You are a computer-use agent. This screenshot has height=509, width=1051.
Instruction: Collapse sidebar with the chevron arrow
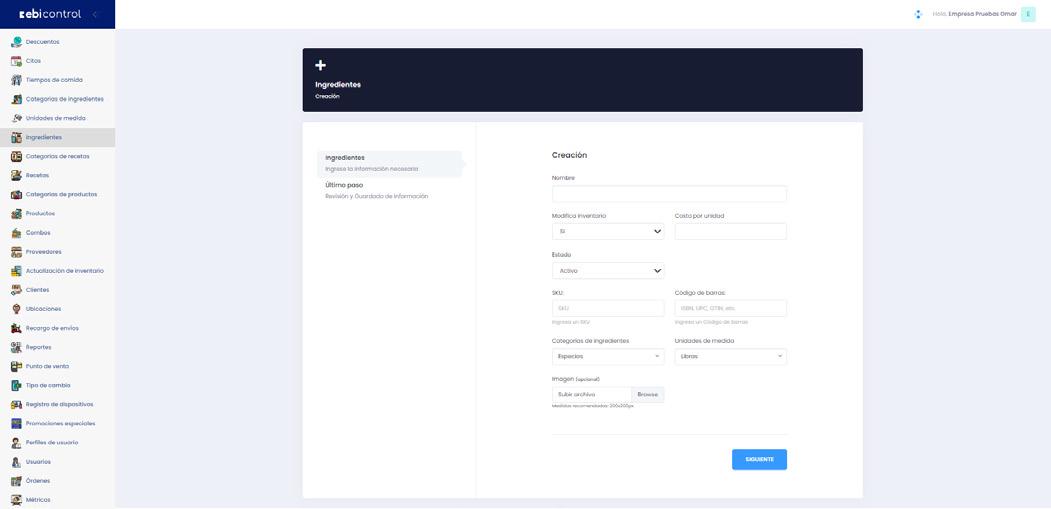pos(95,14)
